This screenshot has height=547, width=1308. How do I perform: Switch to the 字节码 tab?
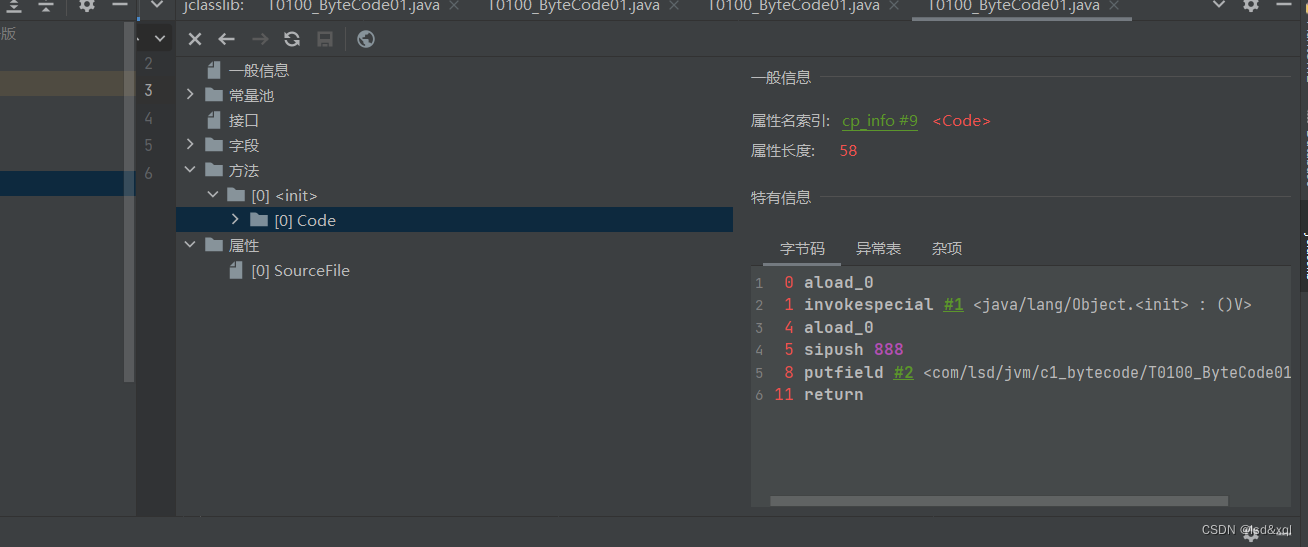pos(802,249)
